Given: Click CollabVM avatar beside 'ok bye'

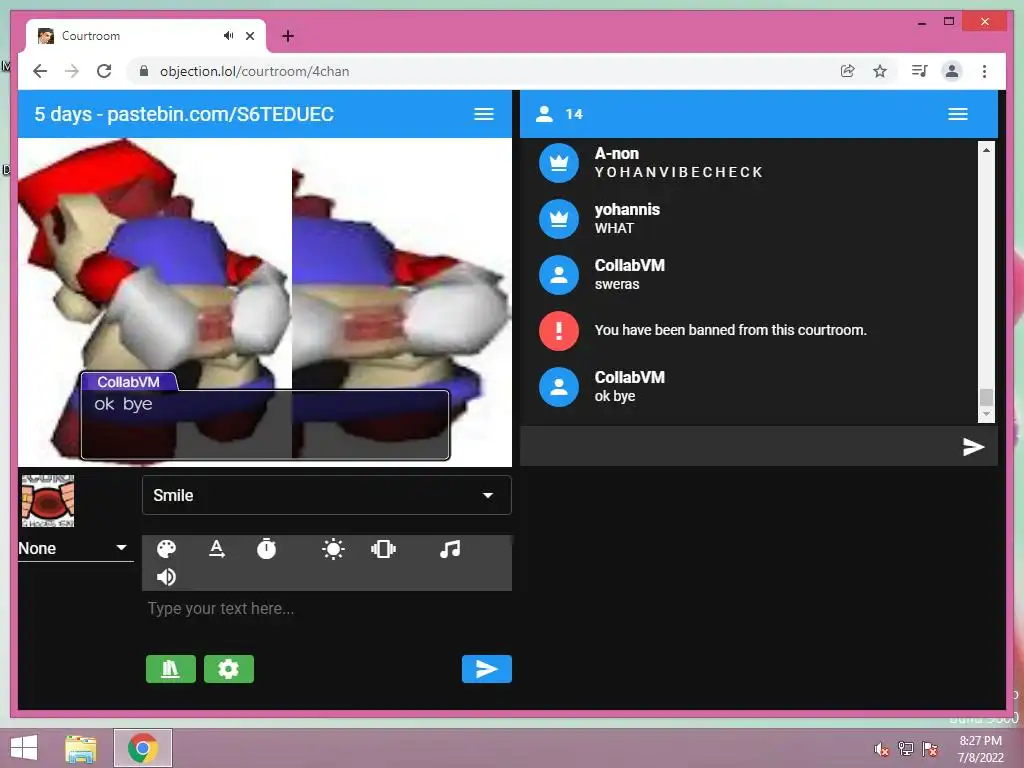Looking at the screenshot, I should tap(558, 387).
